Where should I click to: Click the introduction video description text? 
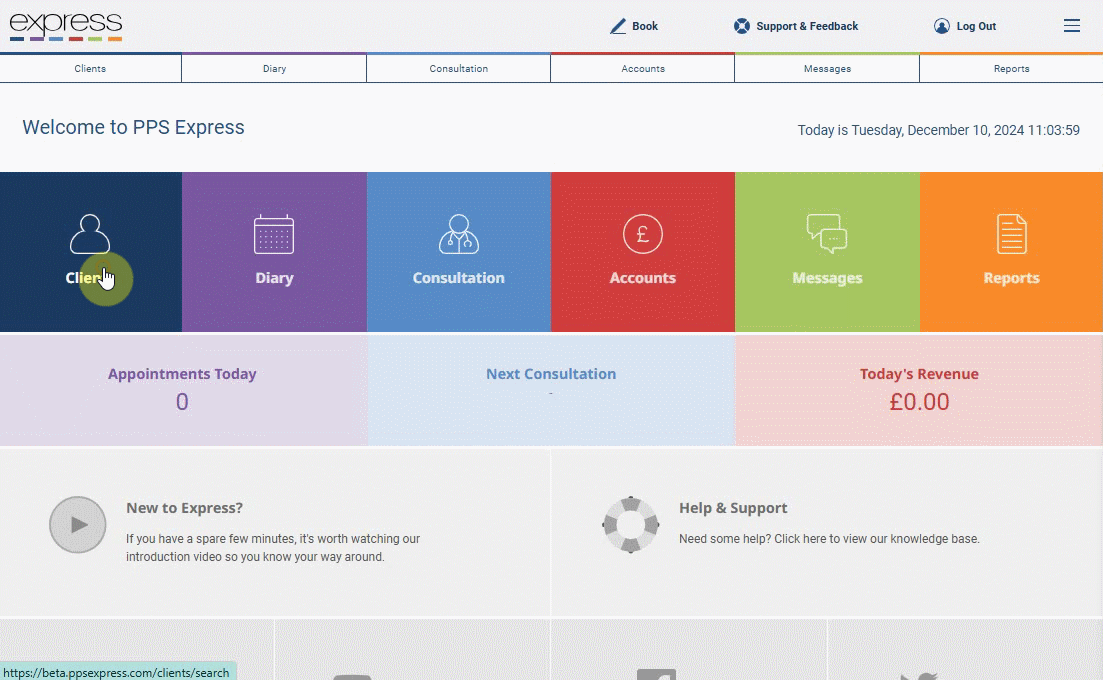click(273, 548)
